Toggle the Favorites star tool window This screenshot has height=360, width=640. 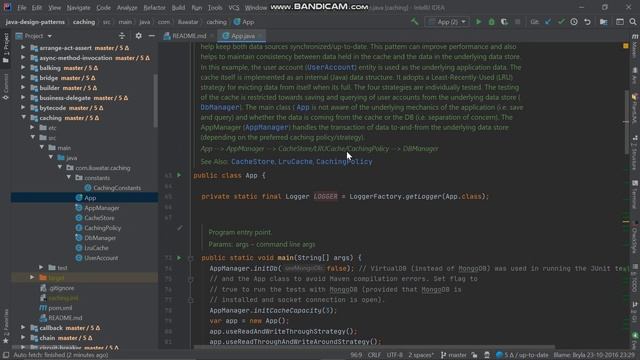click(x=5, y=327)
